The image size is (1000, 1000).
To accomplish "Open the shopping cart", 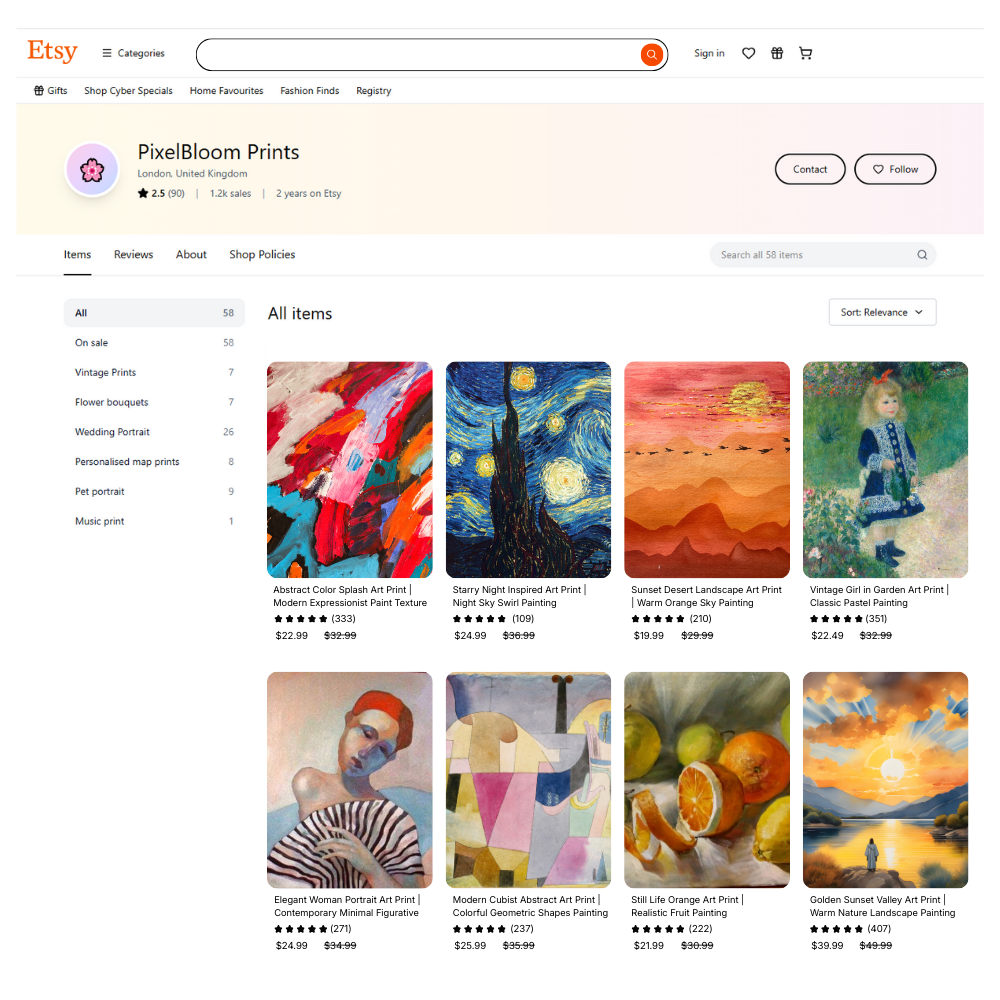I will click(x=805, y=54).
